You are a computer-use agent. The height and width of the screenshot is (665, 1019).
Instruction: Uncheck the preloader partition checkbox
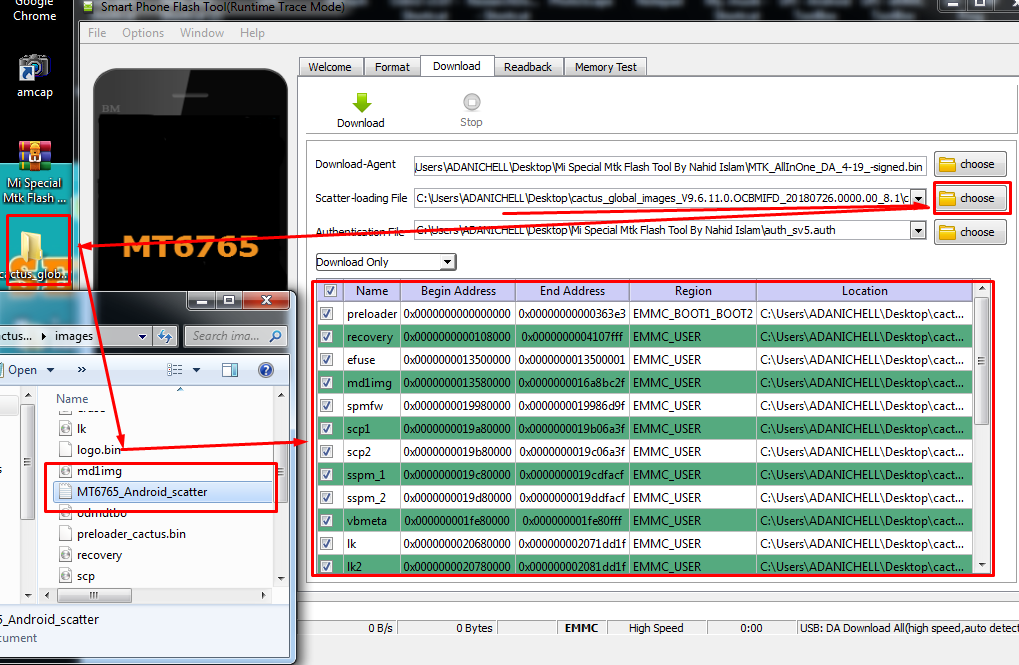(x=326, y=314)
